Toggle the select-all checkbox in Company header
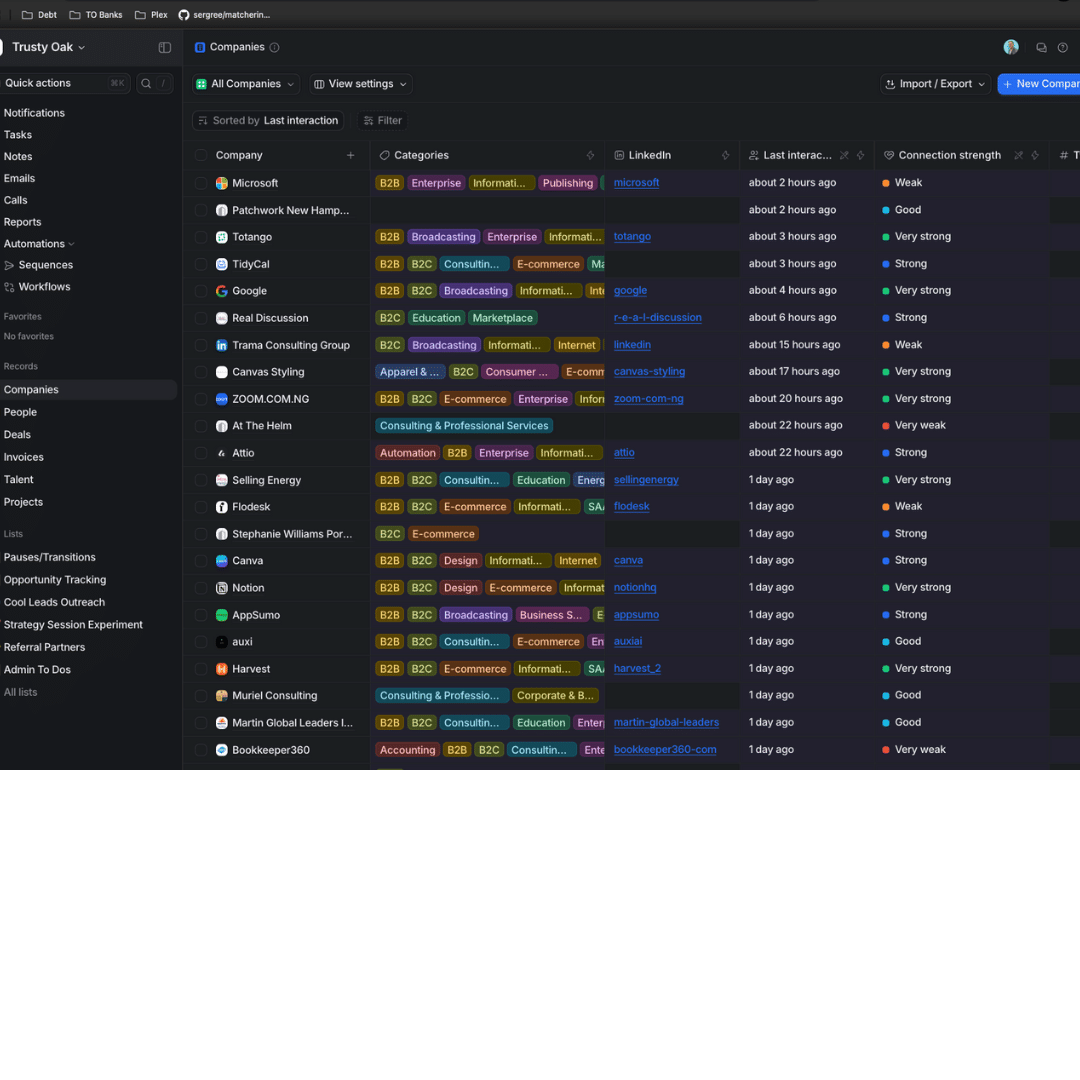Image resolution: width=1080 pixels, height=1080 pixels. (x=201, y=156)
